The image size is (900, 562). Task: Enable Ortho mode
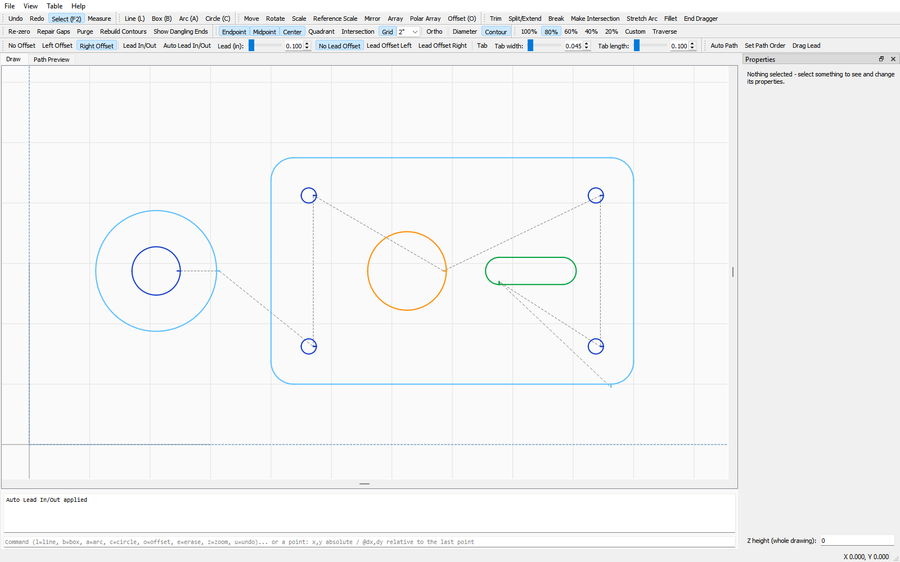click(435, 32)
